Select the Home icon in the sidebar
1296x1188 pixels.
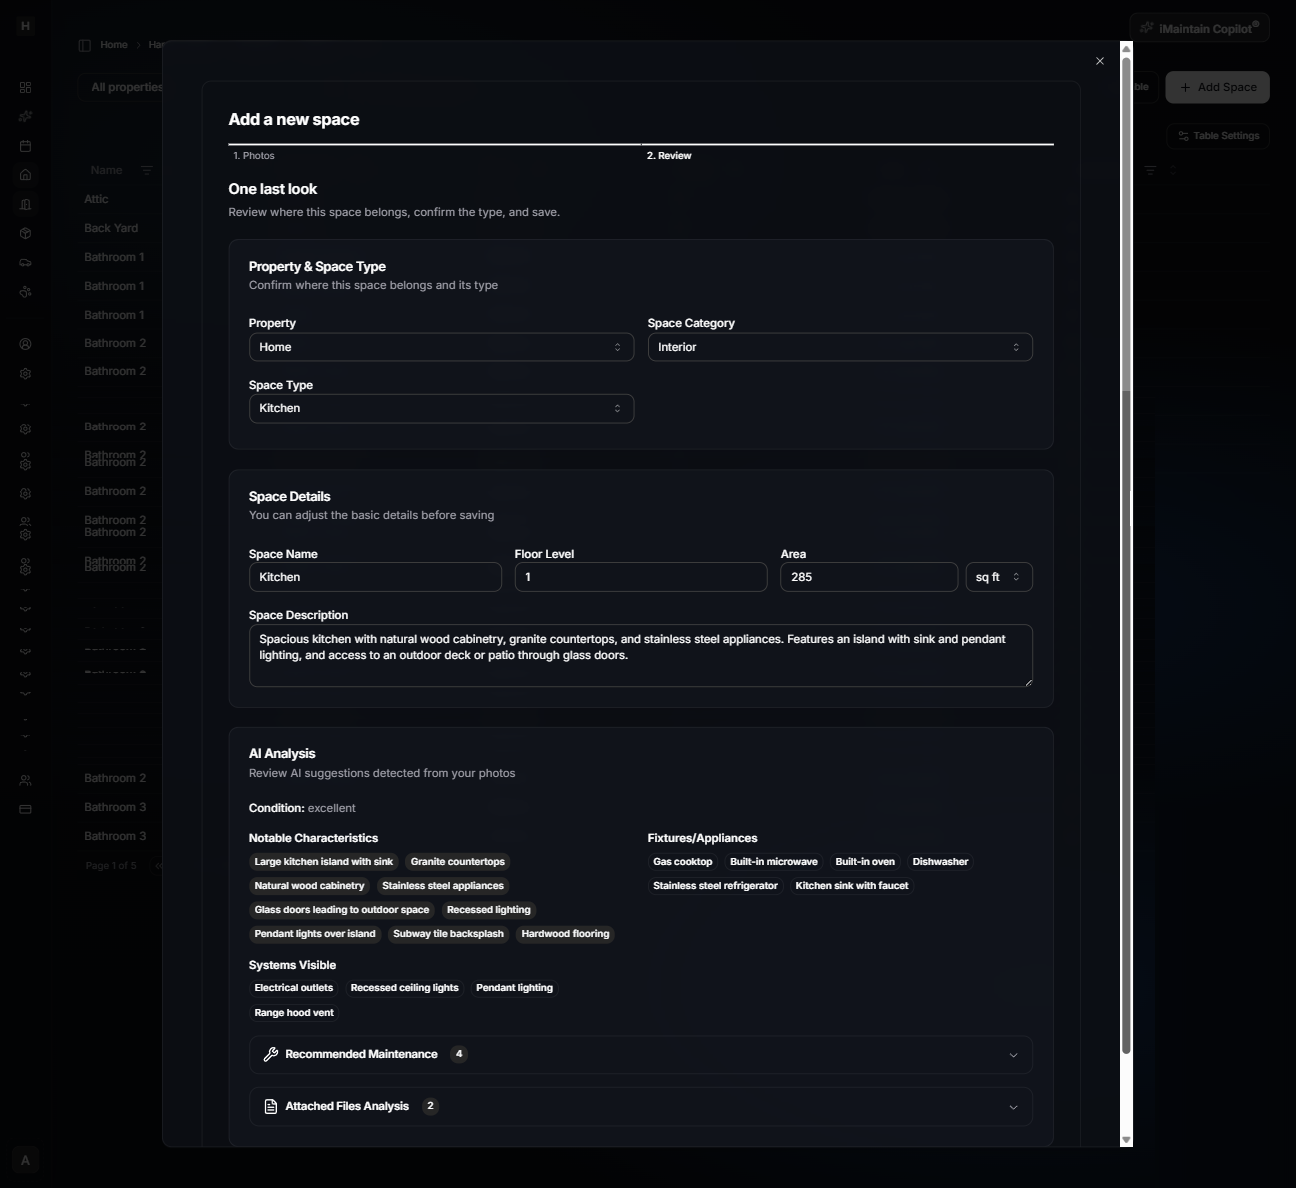coord(25,174)
